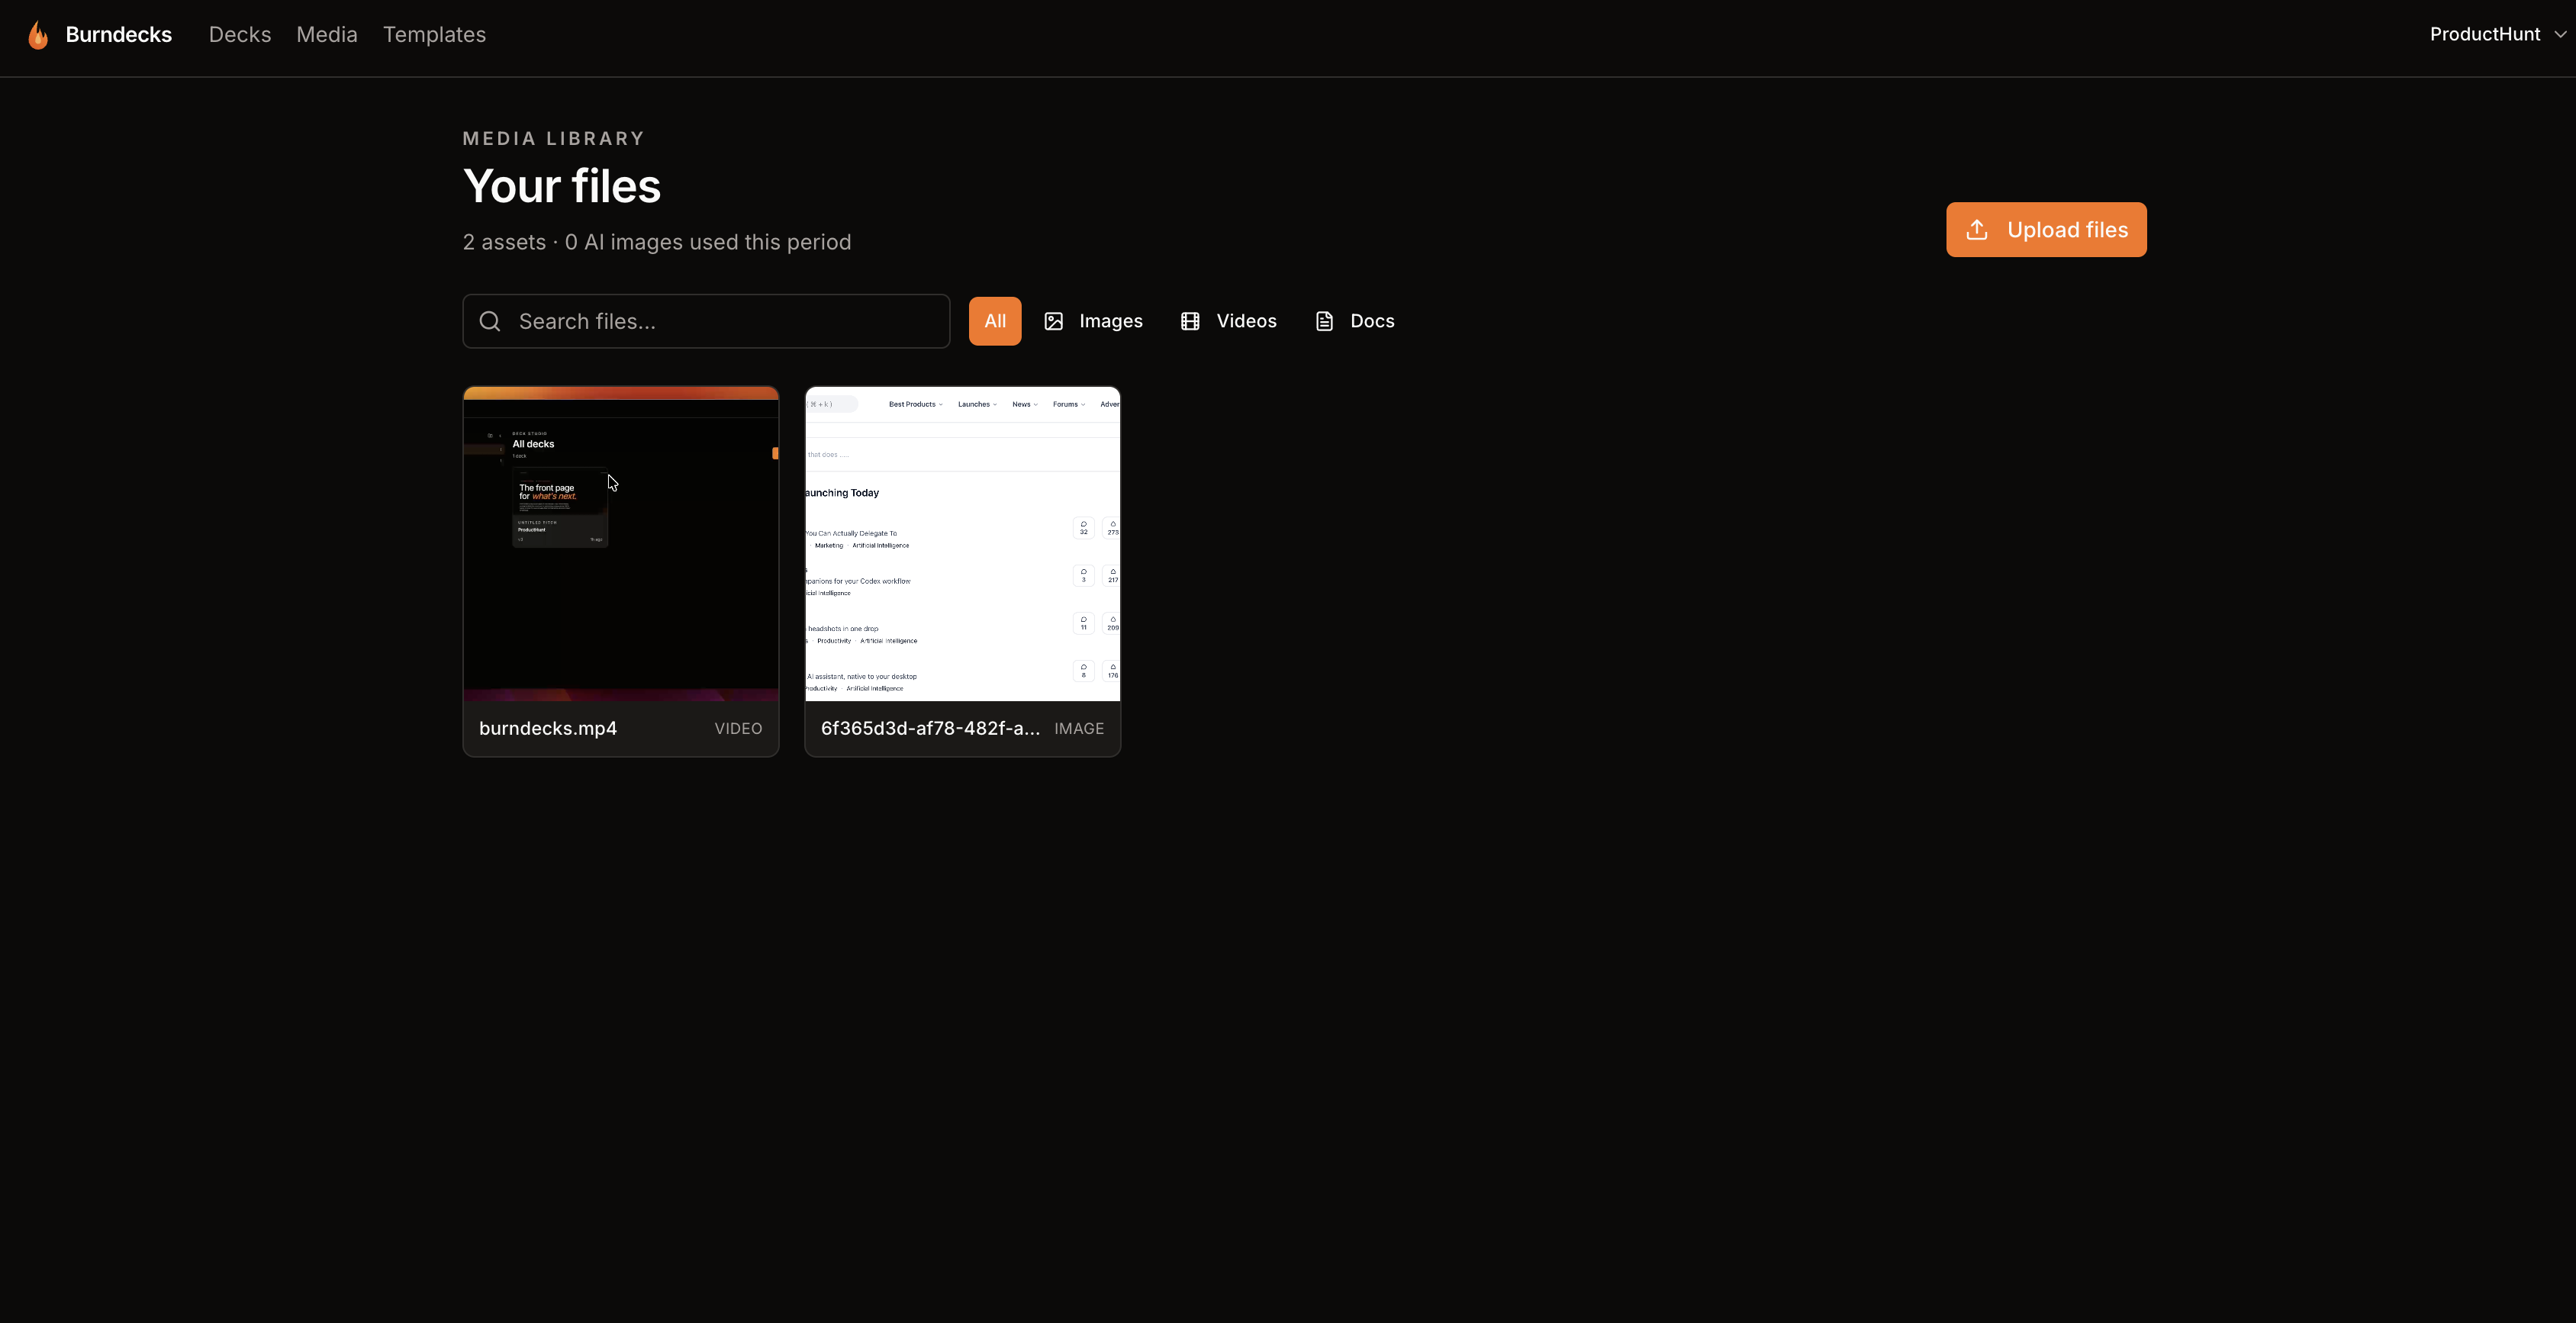Expand the ProductHunt account dropdown
This screenshot has width=2576, height=1323.
(2498, 34)
